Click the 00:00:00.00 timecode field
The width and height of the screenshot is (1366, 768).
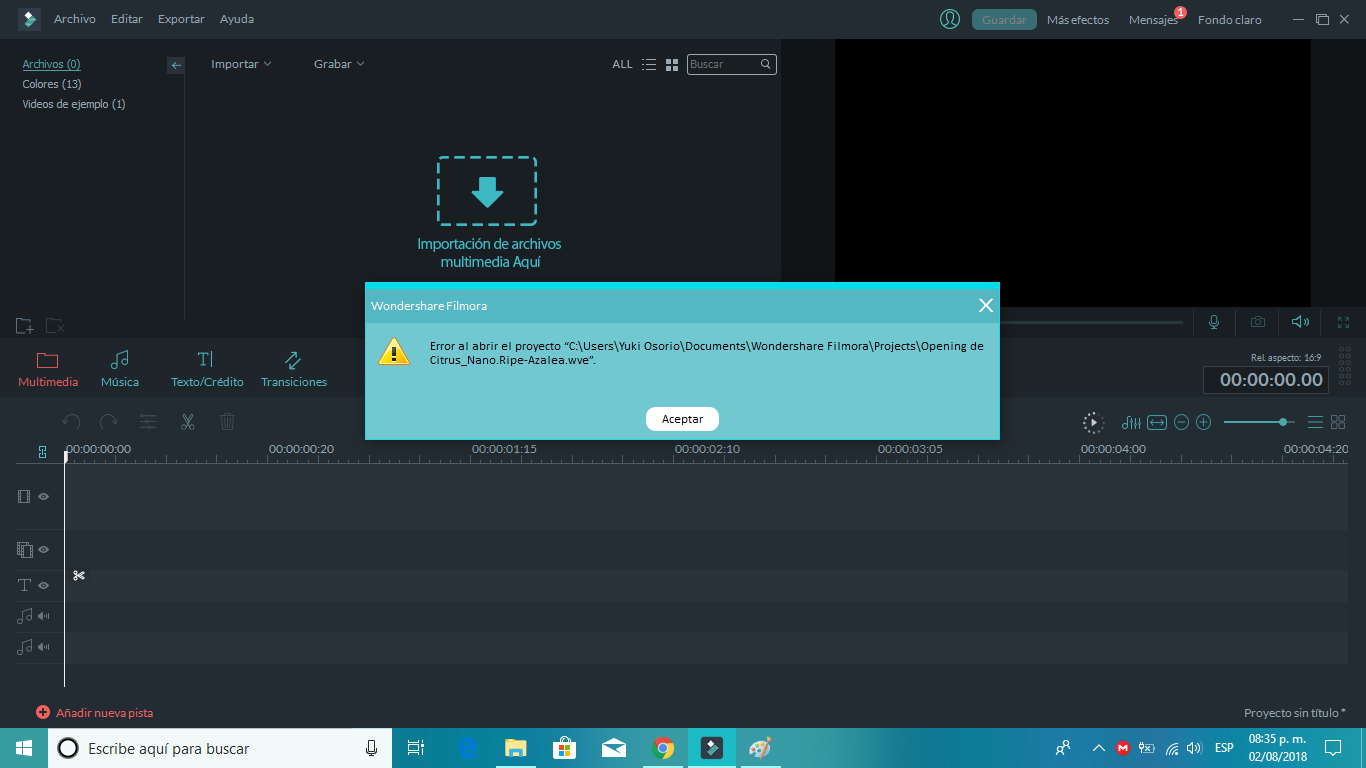(x=1267, y=380)
